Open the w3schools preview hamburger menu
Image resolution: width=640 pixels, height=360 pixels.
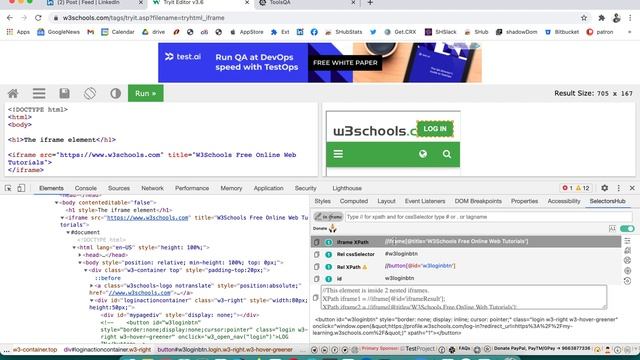point(338,154)
